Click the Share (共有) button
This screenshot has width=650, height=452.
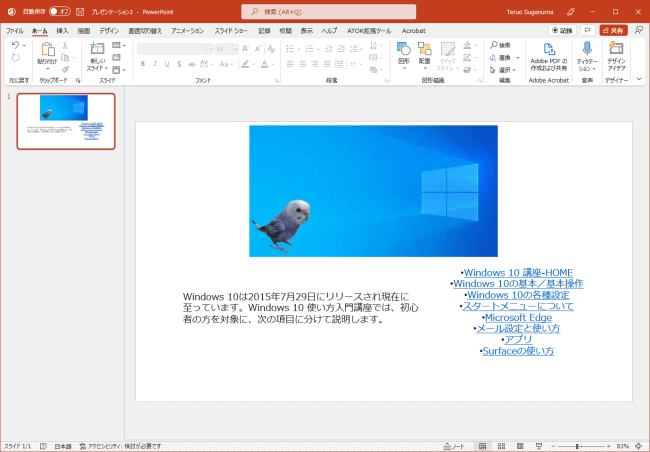click(614, 30)
